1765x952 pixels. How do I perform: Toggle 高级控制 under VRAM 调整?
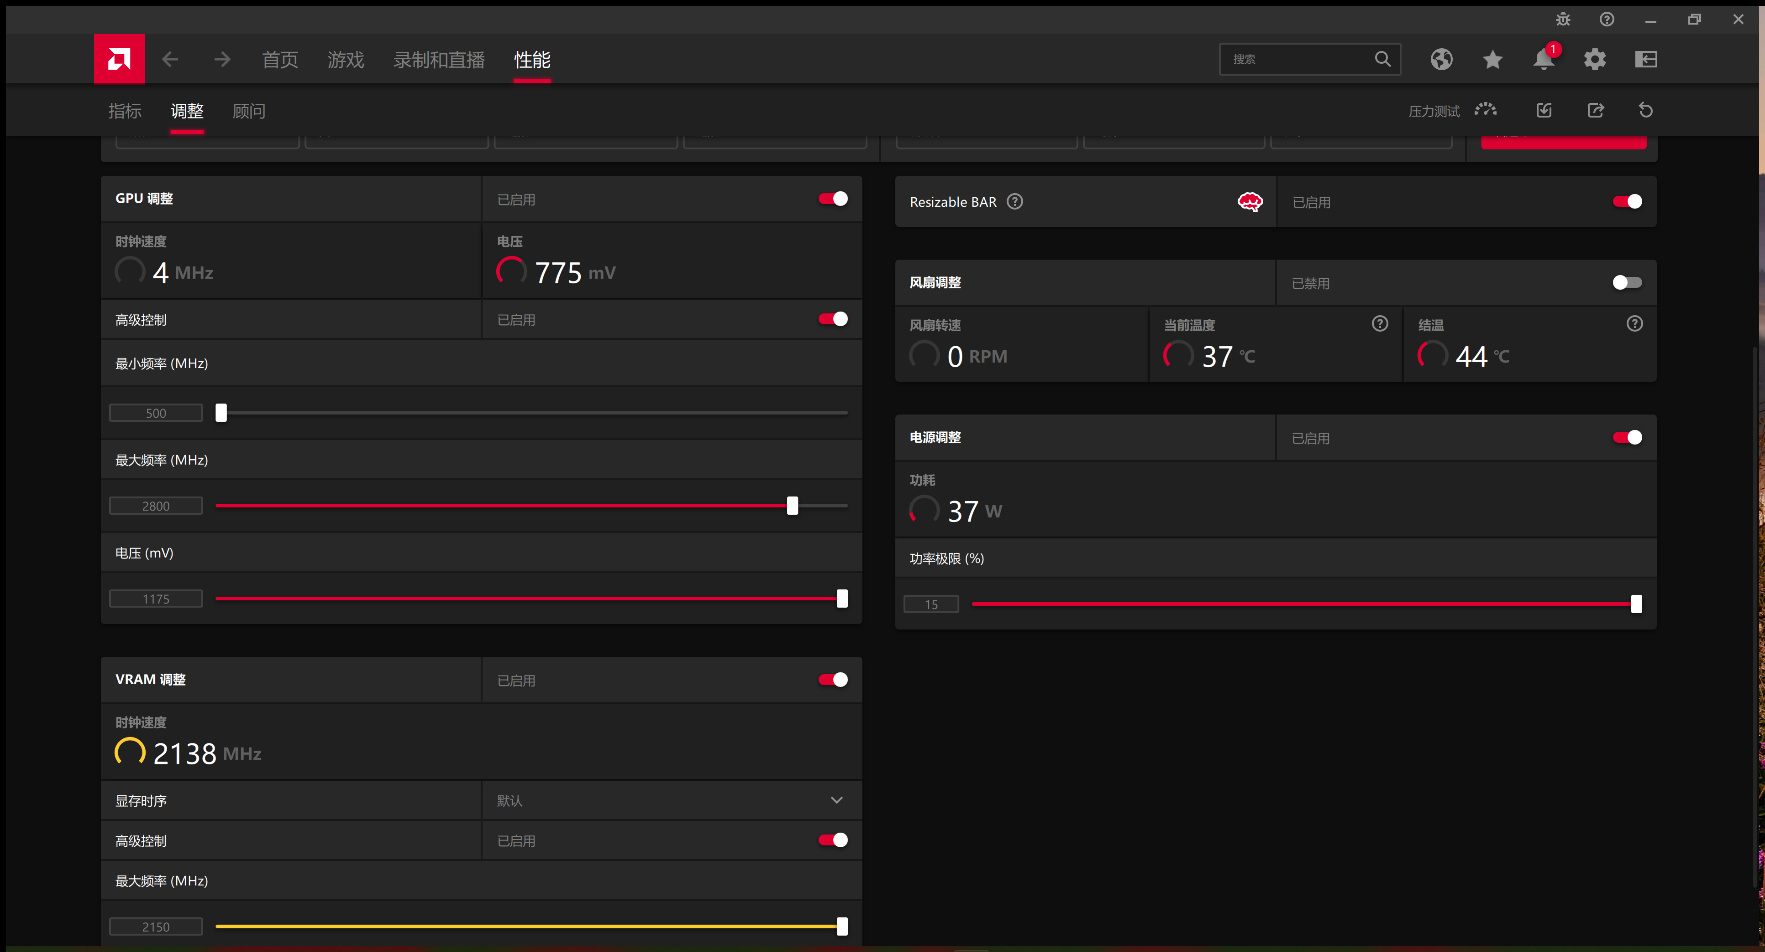(833, 840)
